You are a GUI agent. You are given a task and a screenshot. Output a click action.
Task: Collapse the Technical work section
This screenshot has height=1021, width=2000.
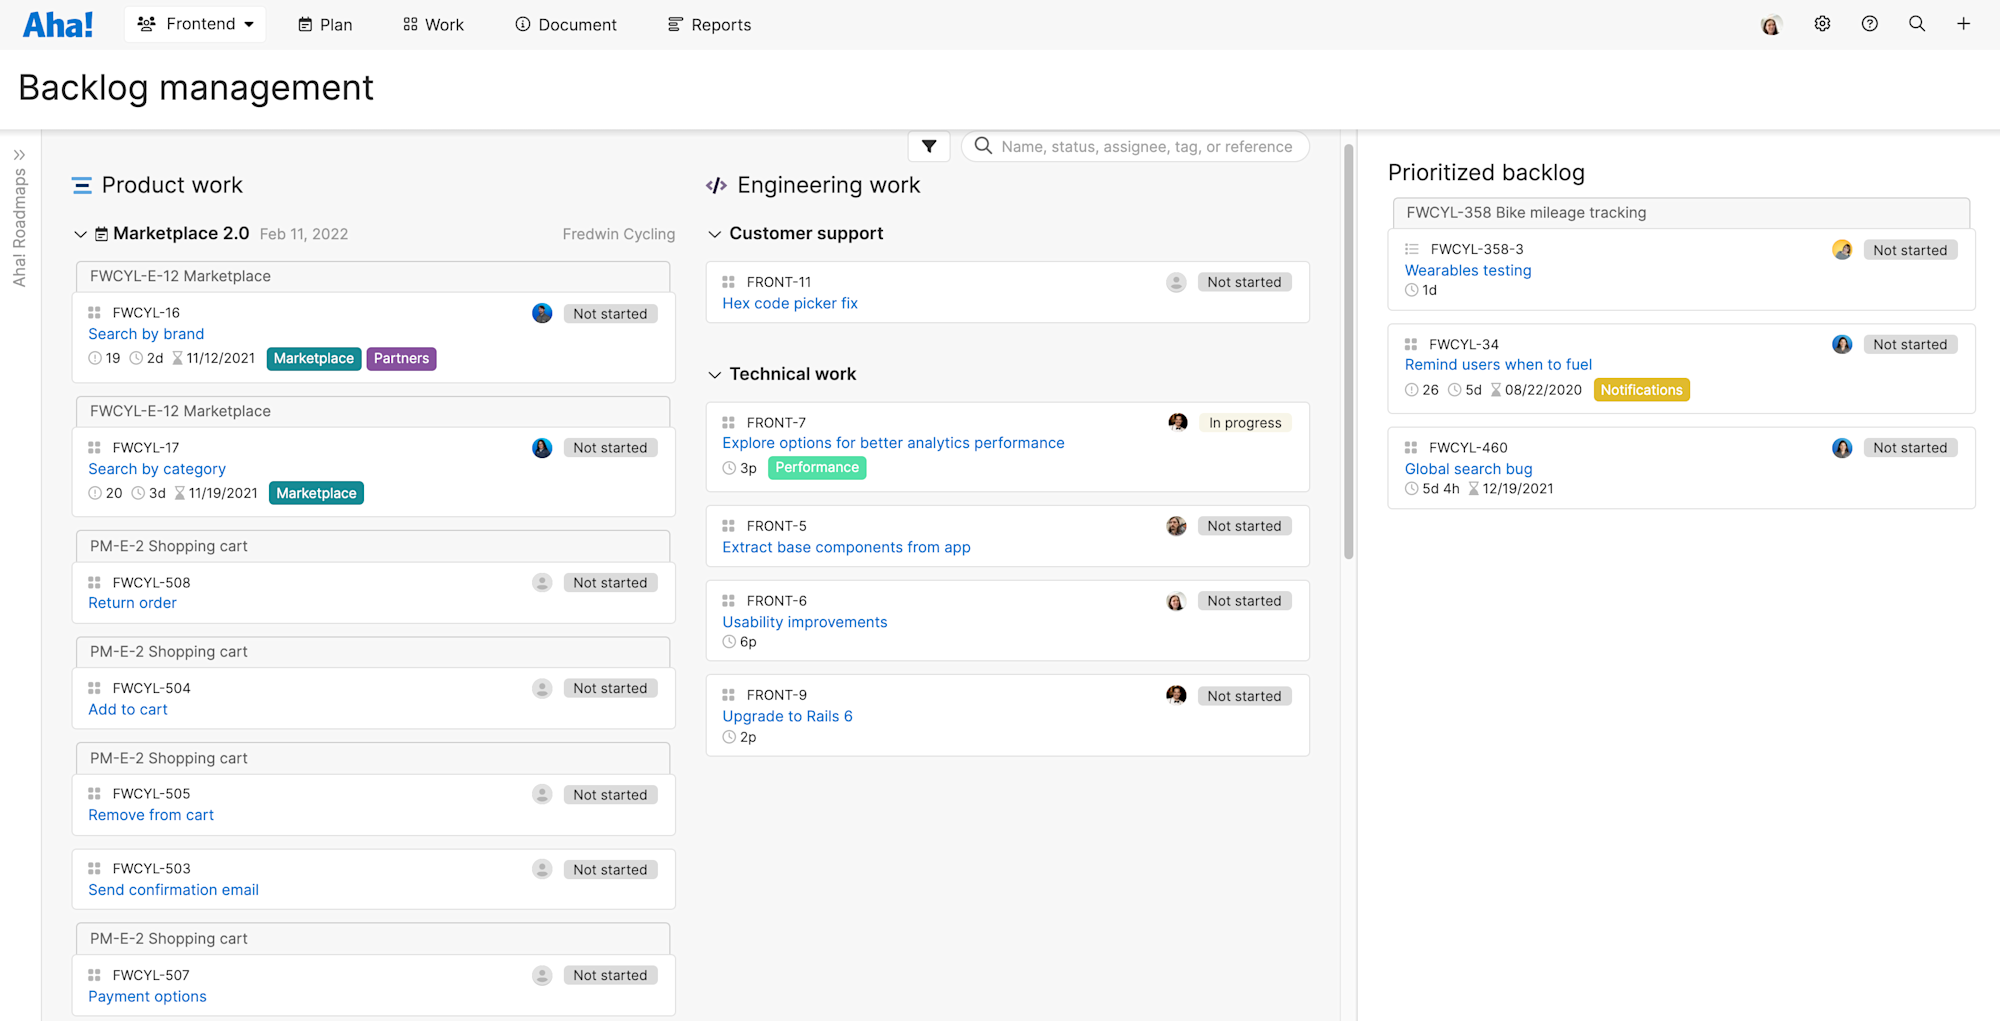(714, 374)
